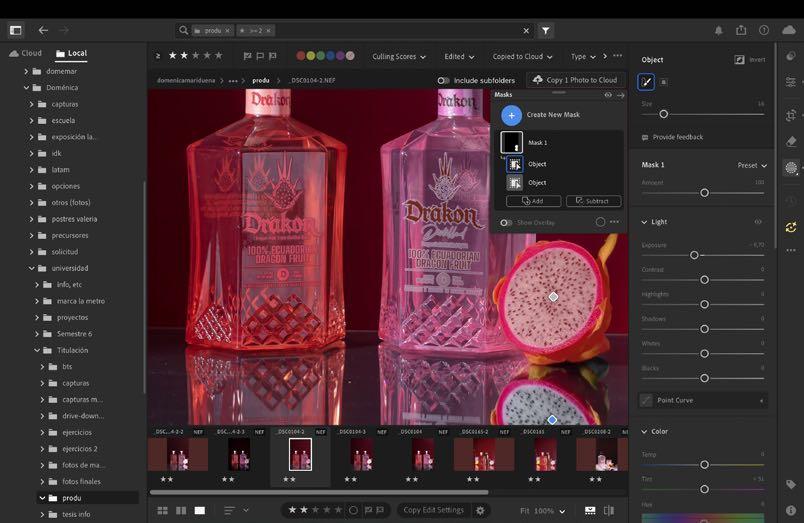This screenshot has width=804, height=523.
Task: Select the produ folder in tree
Action: (87, 498)
